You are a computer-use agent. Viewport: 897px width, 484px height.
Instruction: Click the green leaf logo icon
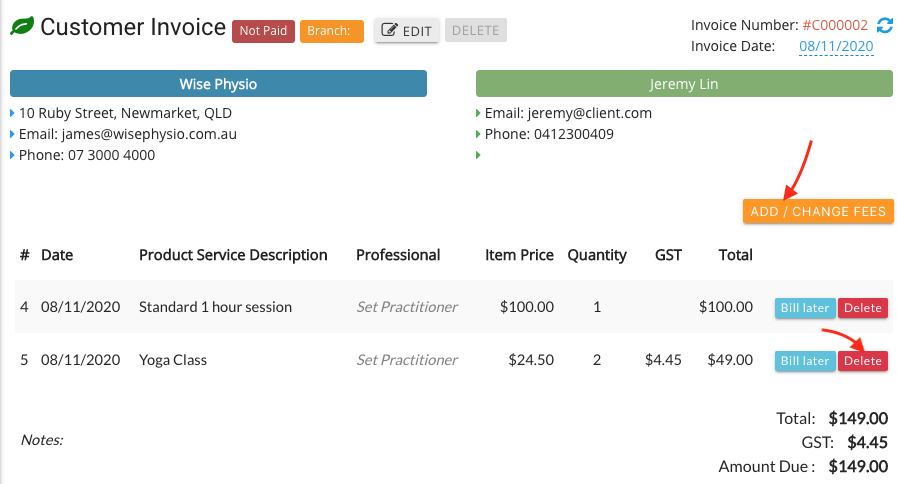pyautogui.click(x=22, y=26)
